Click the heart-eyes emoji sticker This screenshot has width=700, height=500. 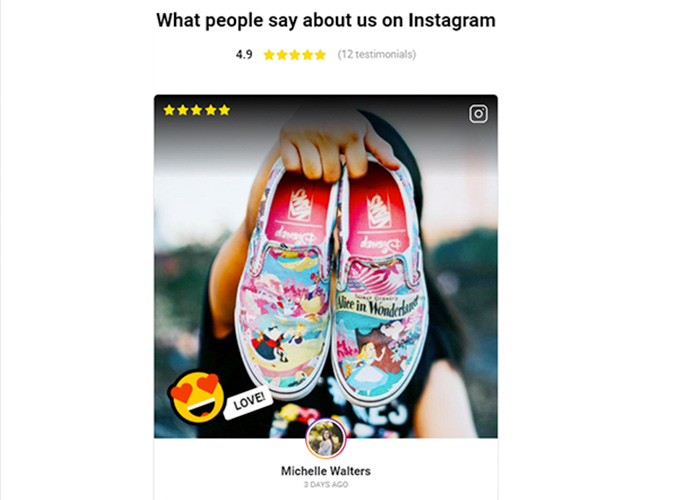pos(197,397)
